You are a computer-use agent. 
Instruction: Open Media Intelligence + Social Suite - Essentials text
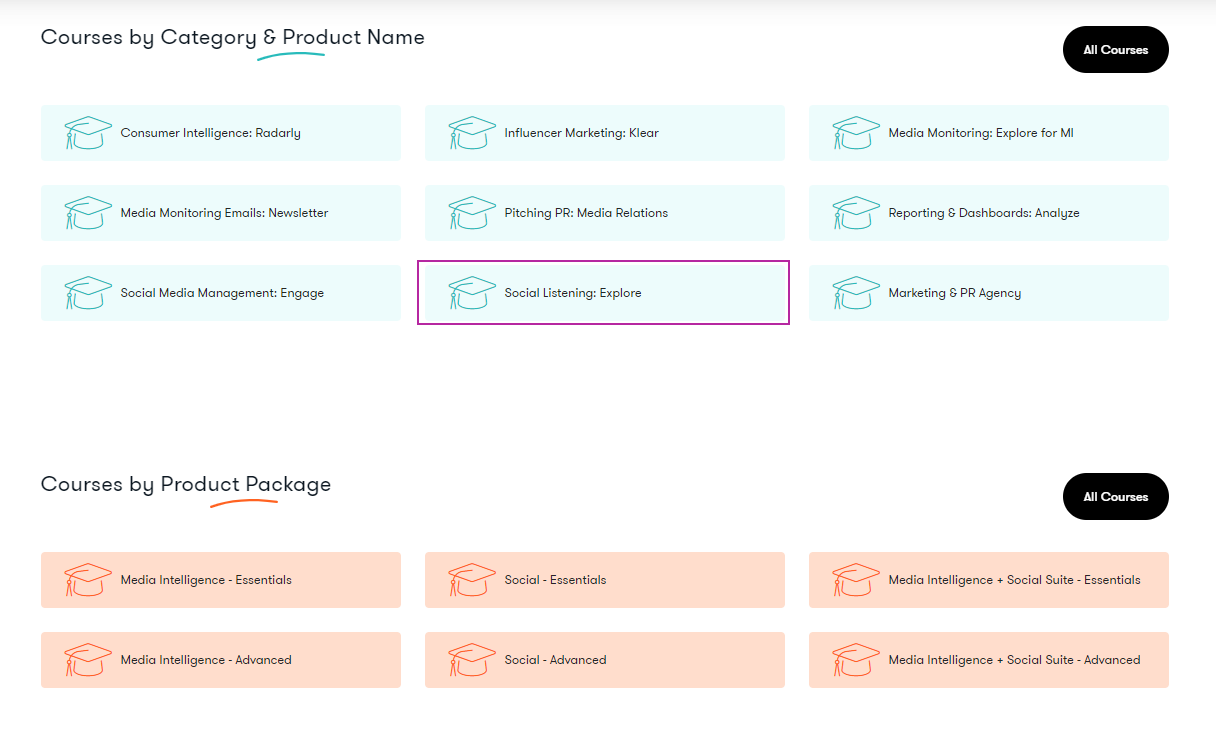[x=1015, y=580]
